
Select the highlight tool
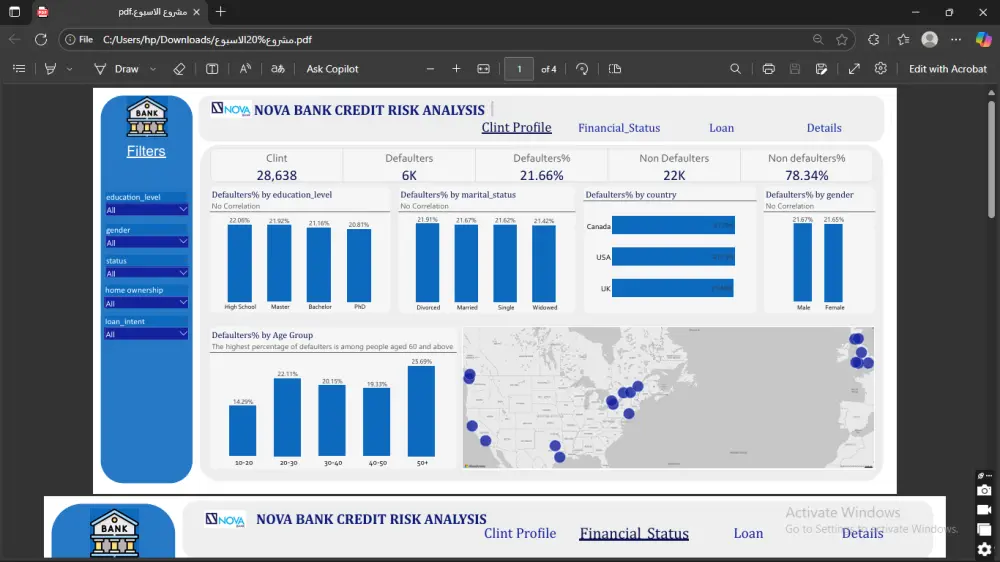tap(50, 69)
